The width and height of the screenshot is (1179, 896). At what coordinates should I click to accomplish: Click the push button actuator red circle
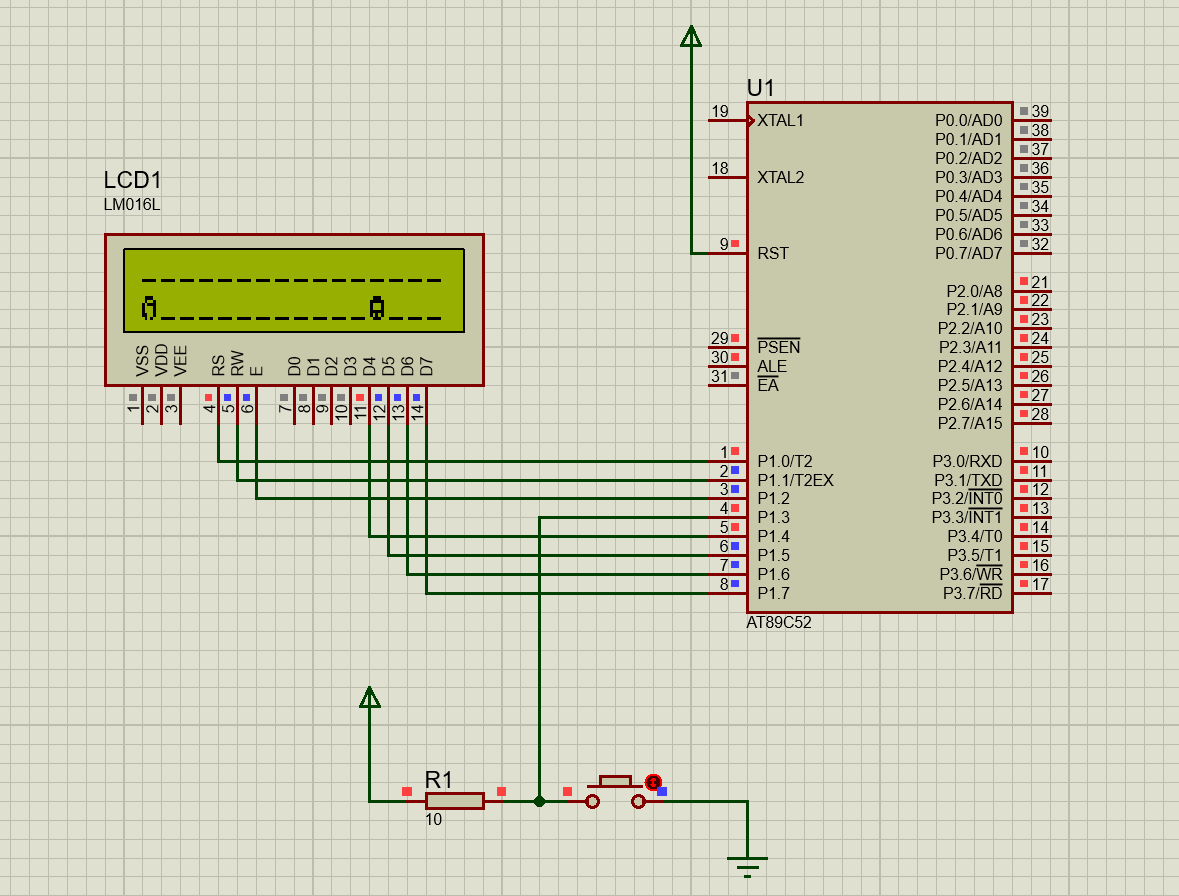click(x=653, y=782)
